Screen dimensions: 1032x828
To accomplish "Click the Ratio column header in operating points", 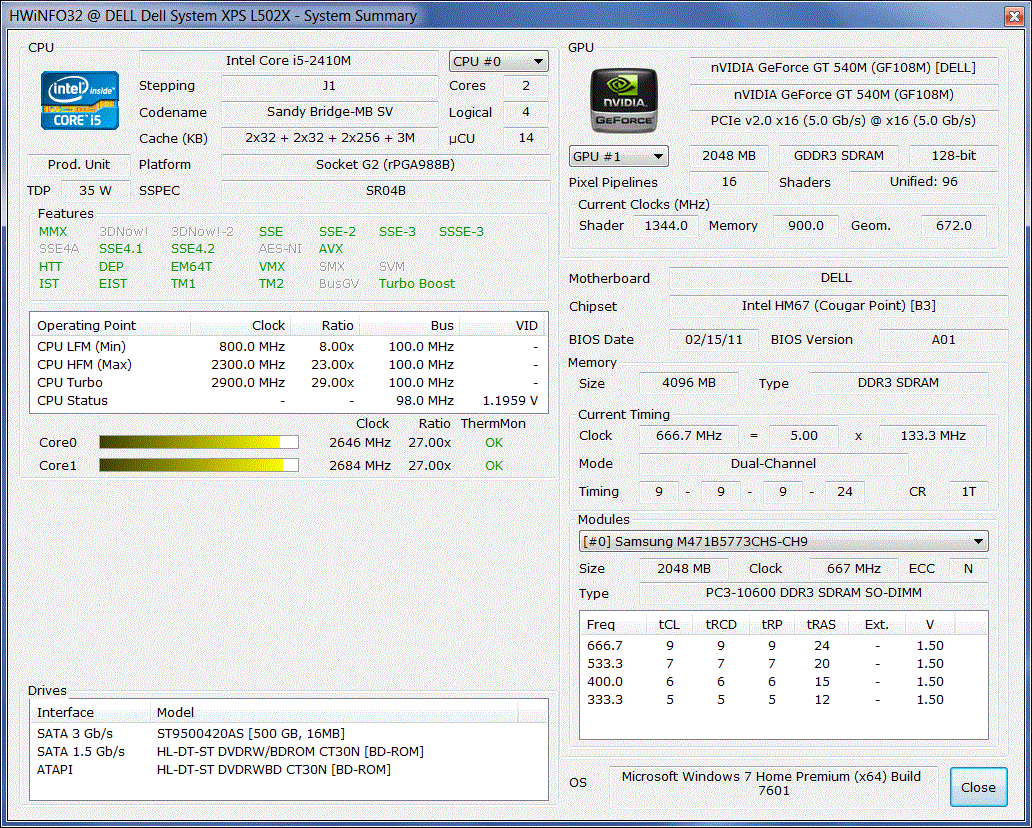I will [x=325, y=325].
